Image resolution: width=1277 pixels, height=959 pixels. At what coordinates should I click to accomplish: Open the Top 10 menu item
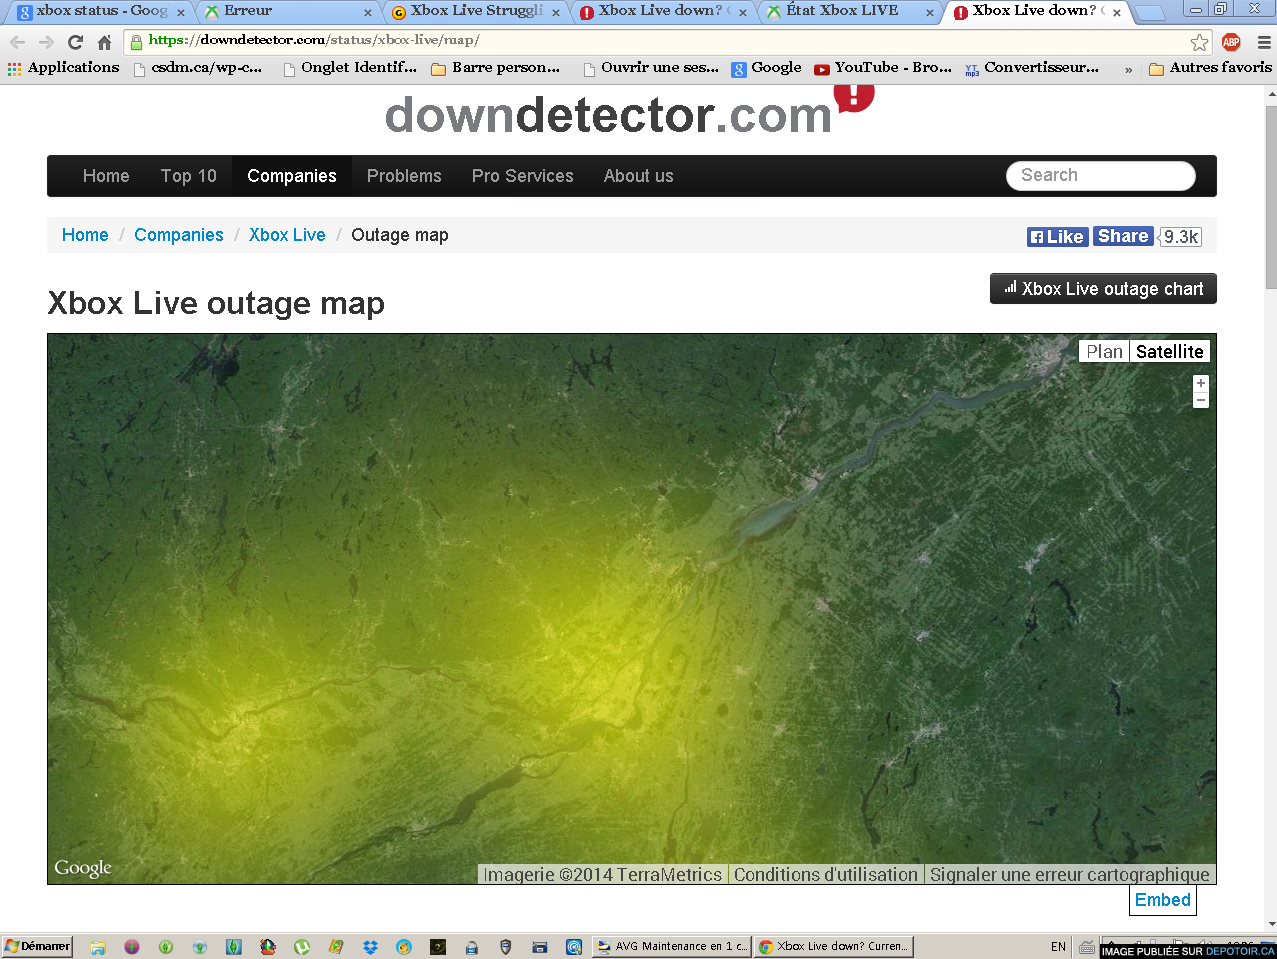click(x=189, y=176)
